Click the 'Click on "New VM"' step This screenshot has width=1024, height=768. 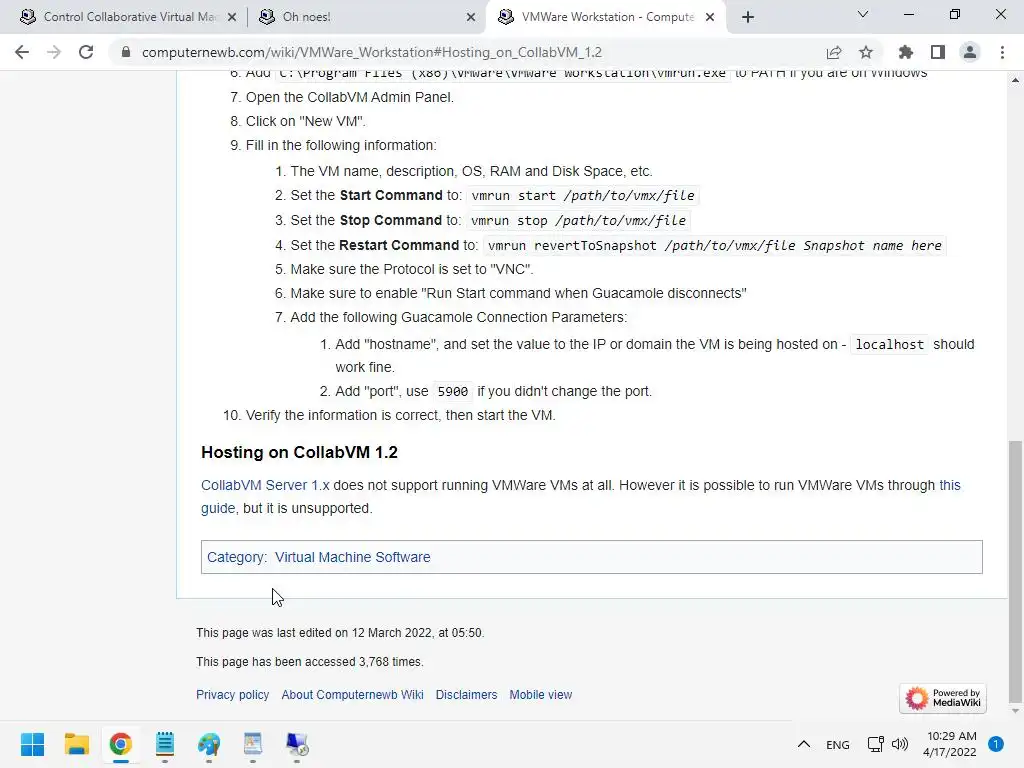point(306,121)
